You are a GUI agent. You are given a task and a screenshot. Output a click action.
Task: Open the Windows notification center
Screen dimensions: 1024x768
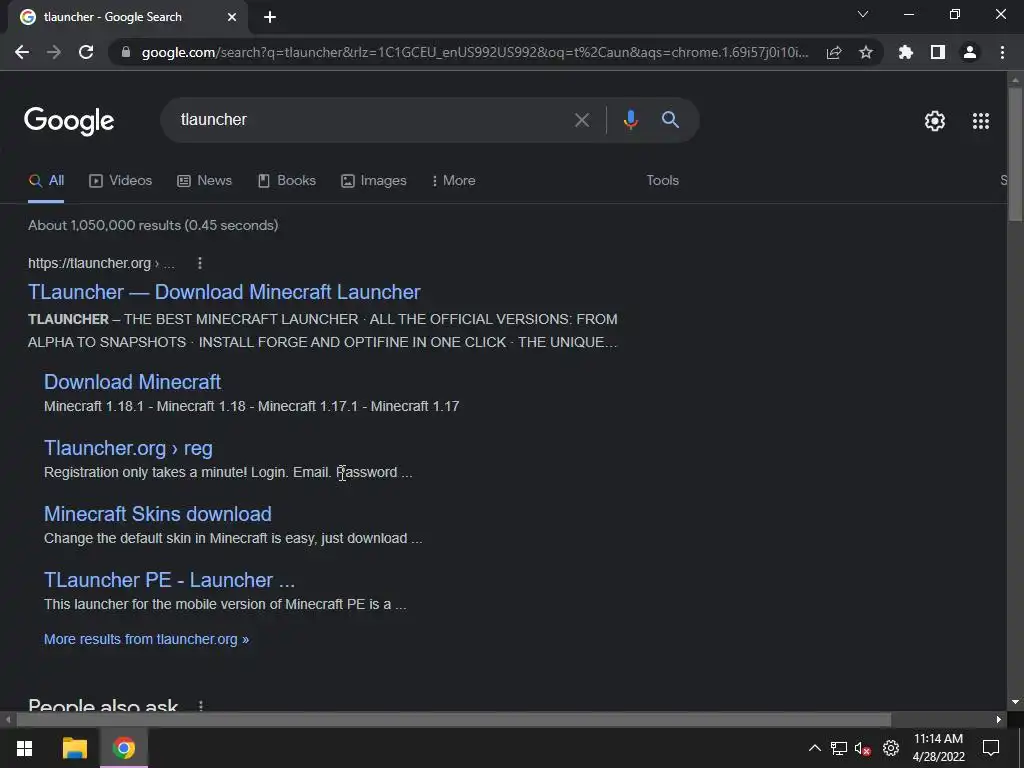991,748
